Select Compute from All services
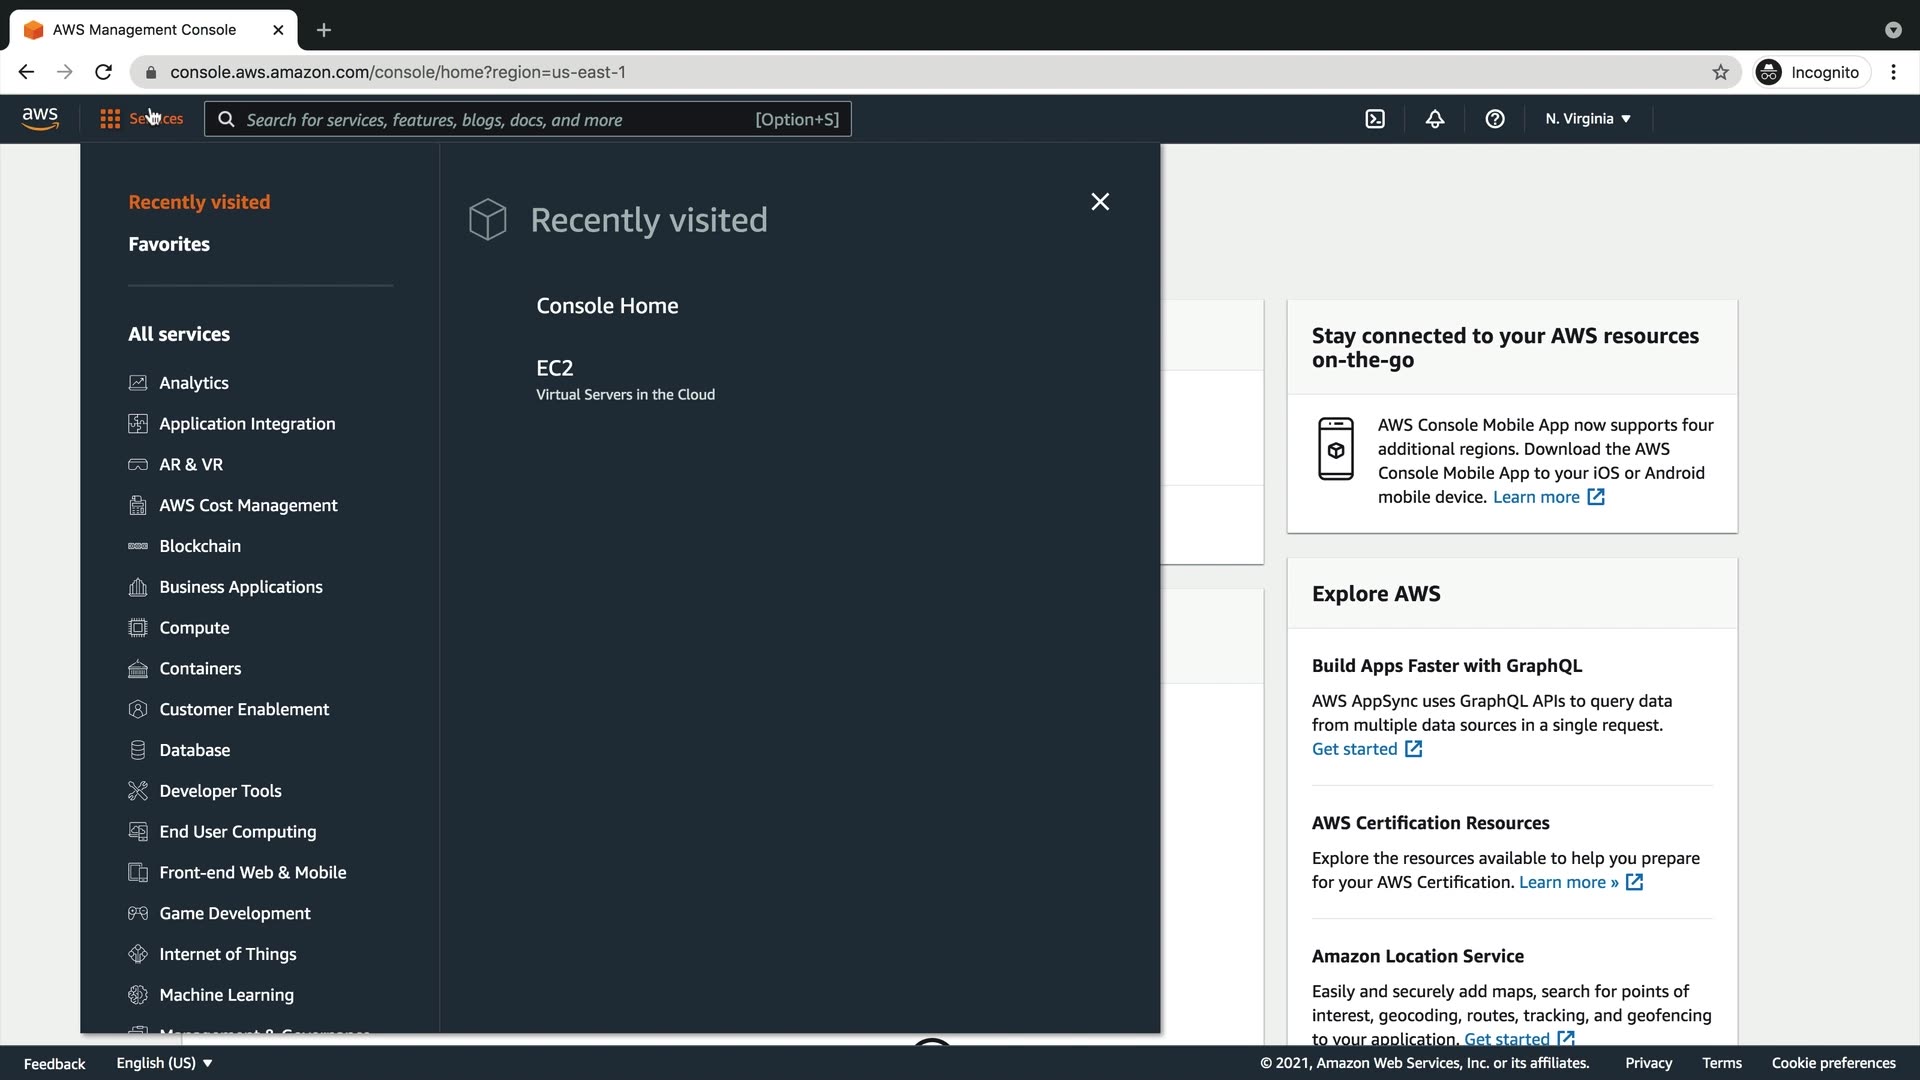 click(x=194, y=628)
